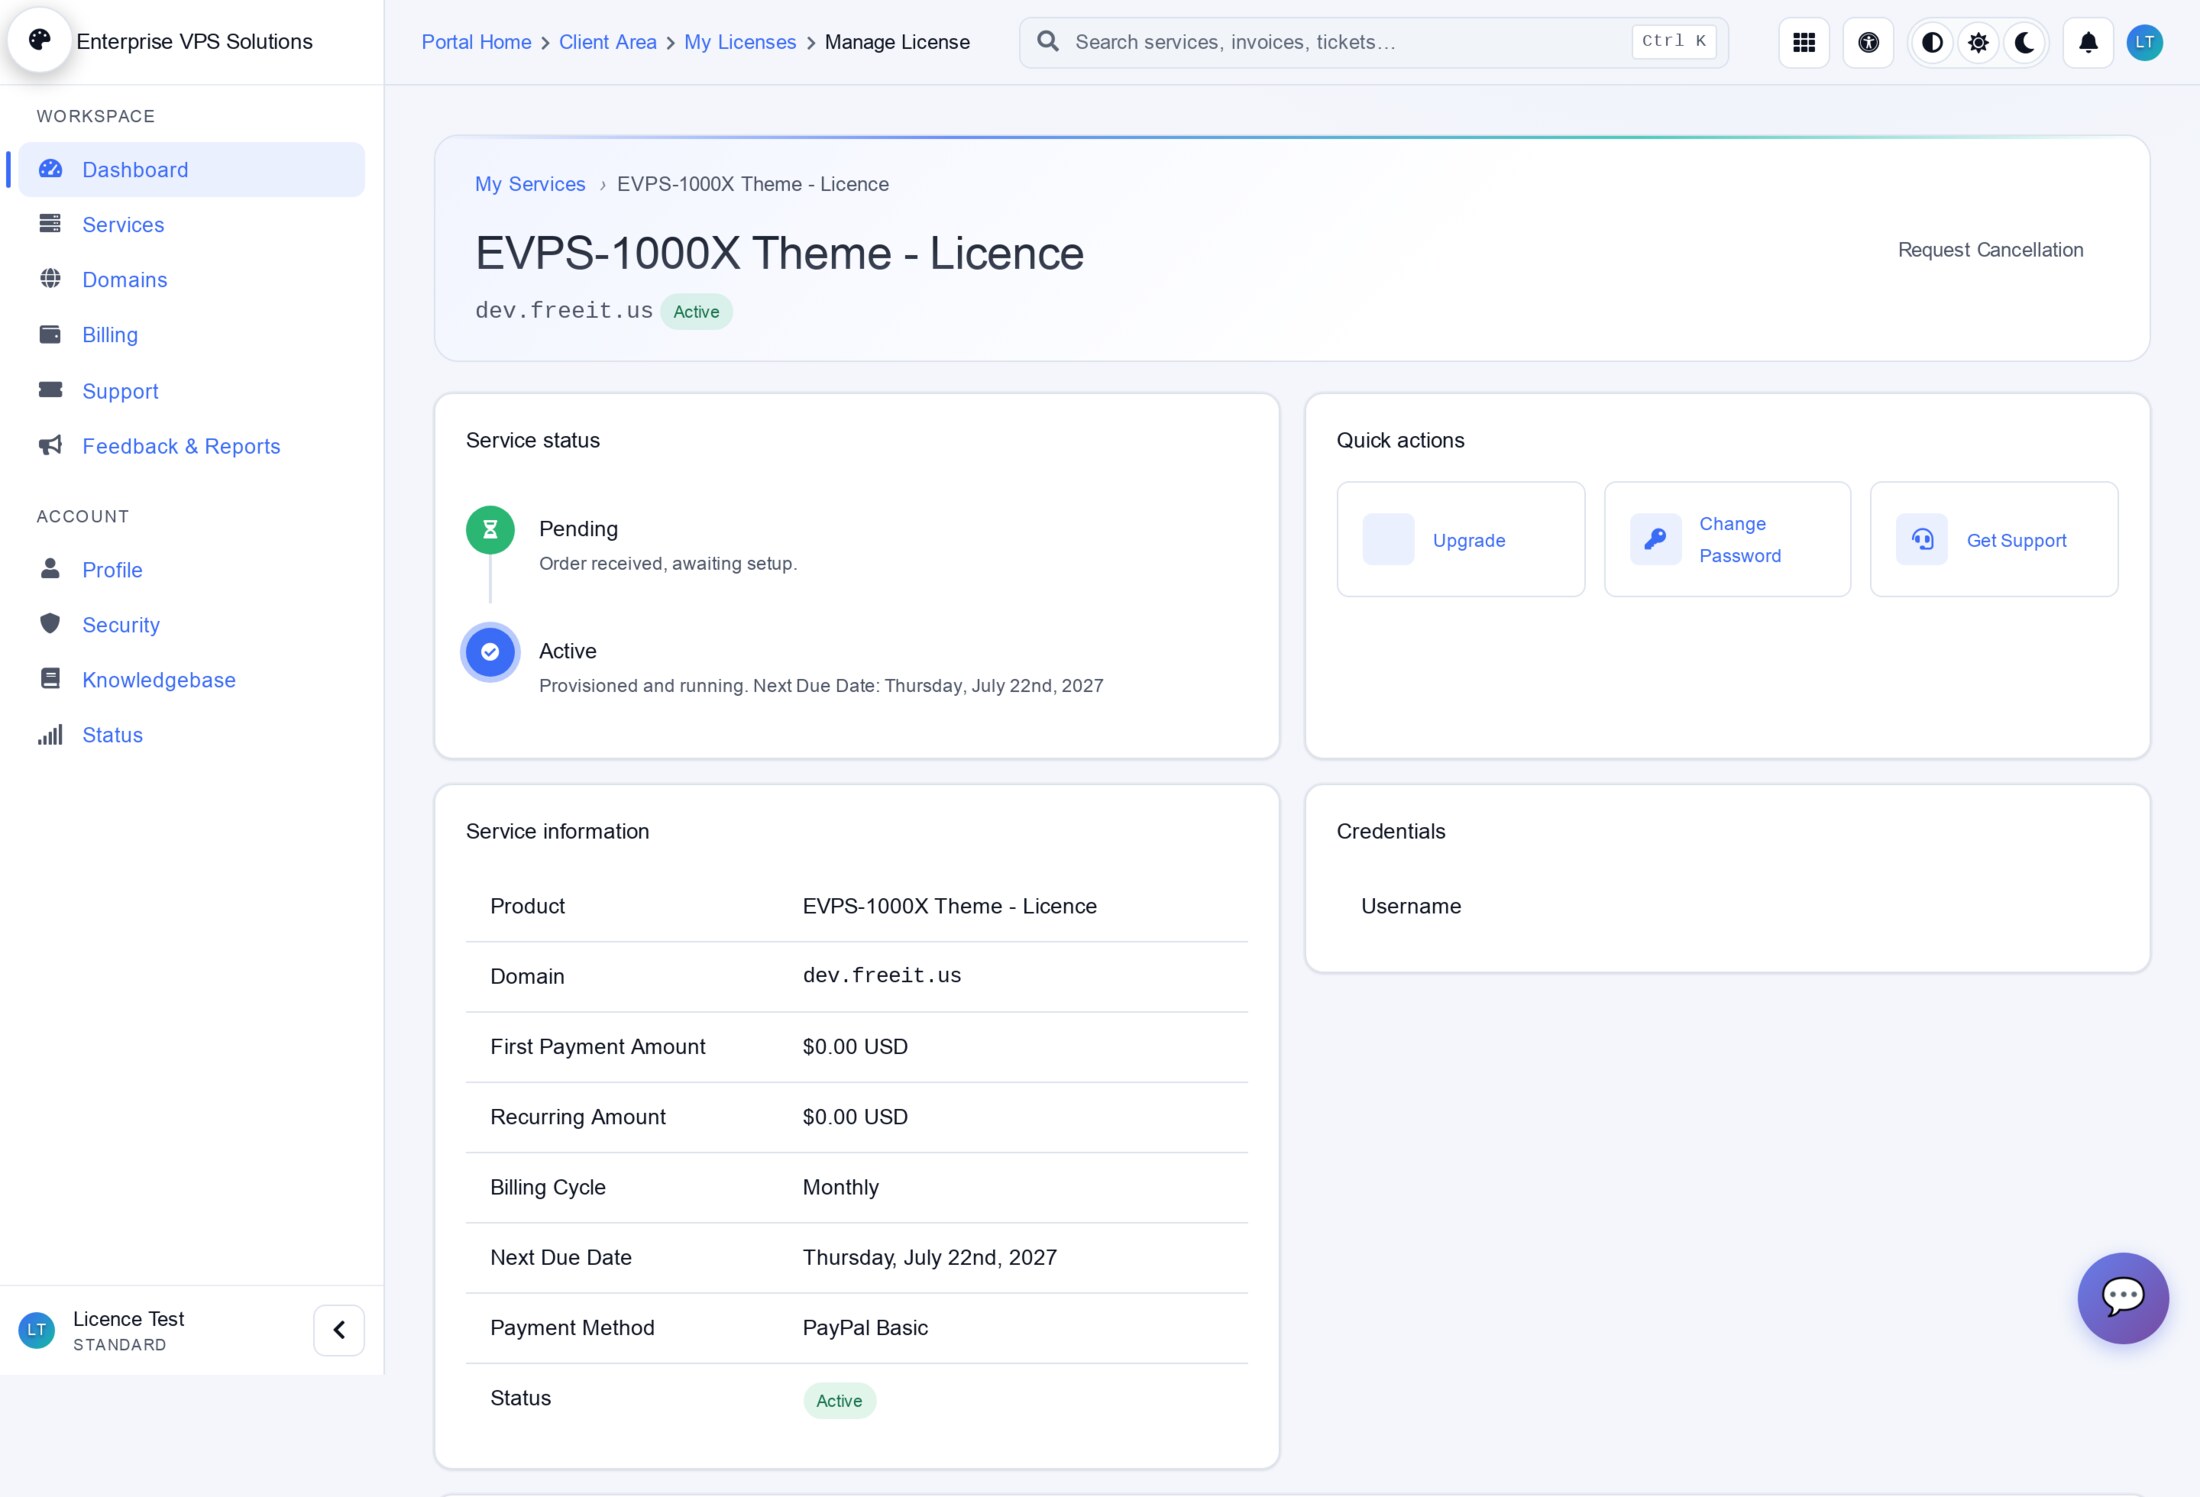The width and height of the screenshot is (2200, 1497).
Task: Click the sidebar LT avatar
Action: [x=37, y=1330]
